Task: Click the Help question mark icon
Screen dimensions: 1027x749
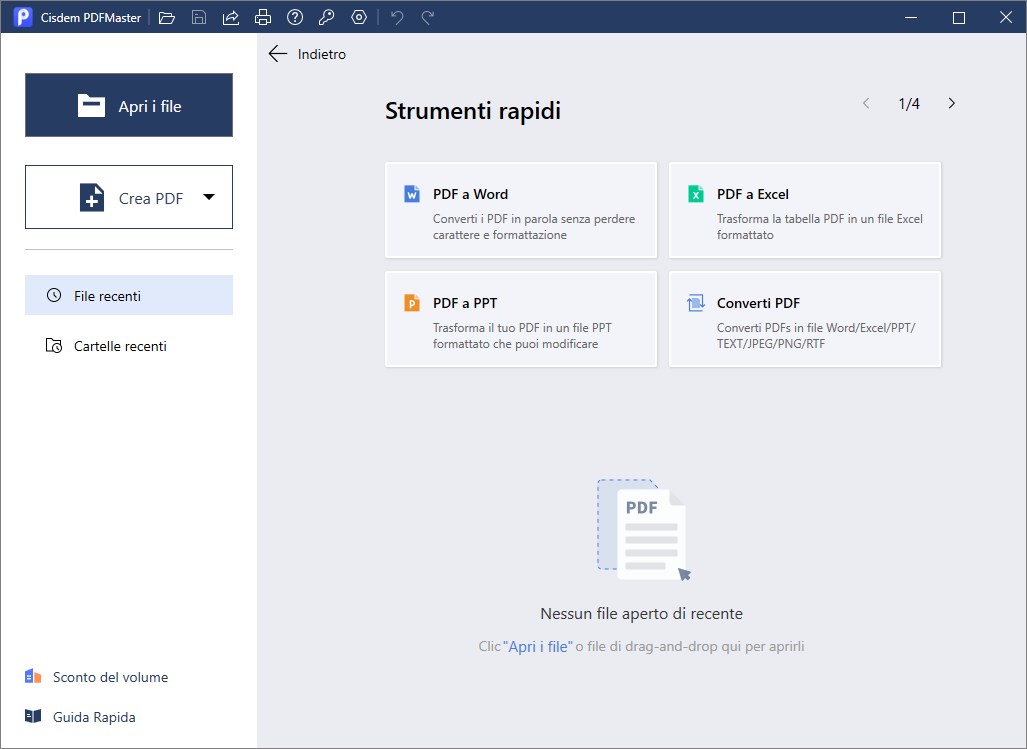Action: tap(294, 16)
